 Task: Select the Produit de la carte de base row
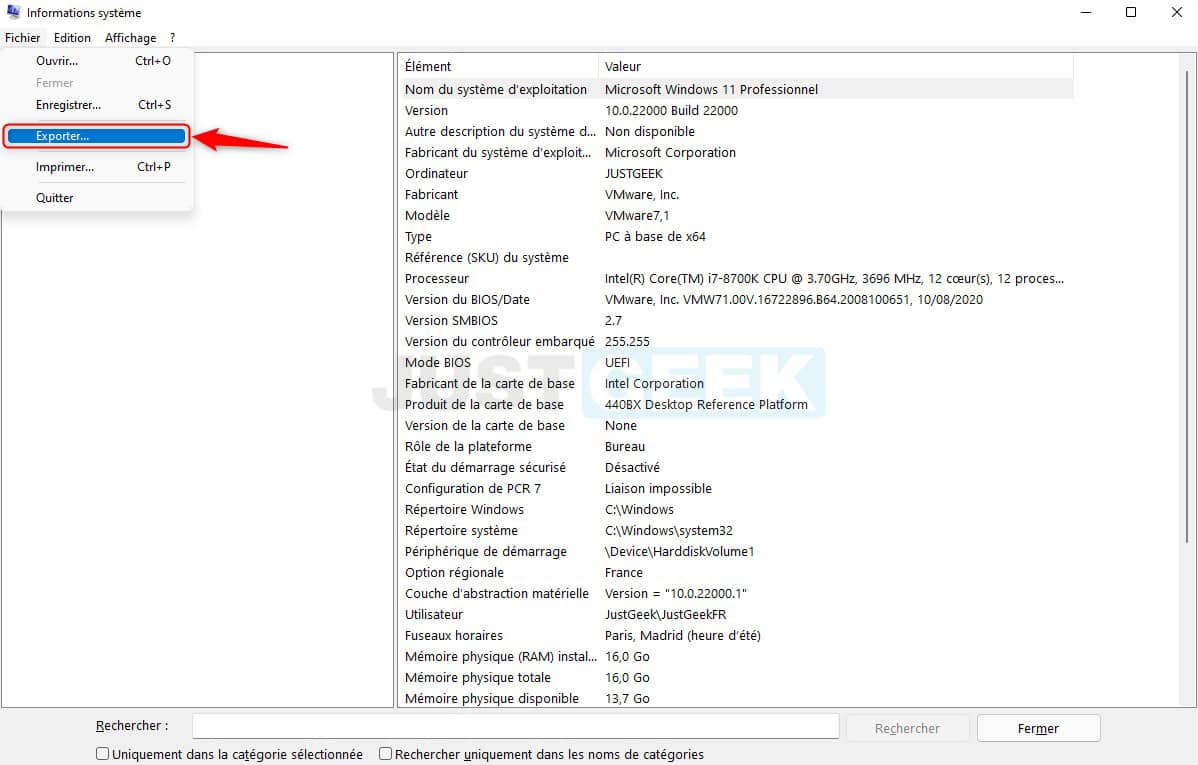[x=736, y=405]
